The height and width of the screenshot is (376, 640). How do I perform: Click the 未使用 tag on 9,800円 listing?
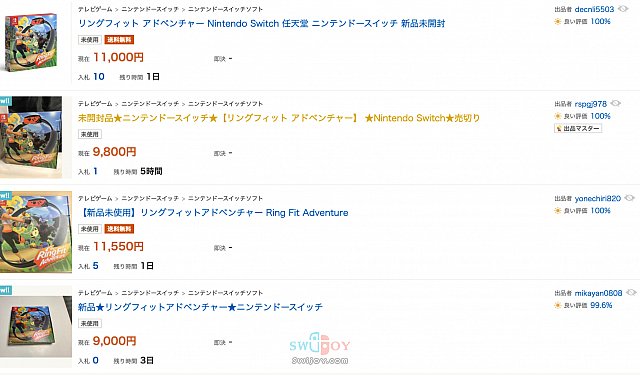[x=90, y=134]
